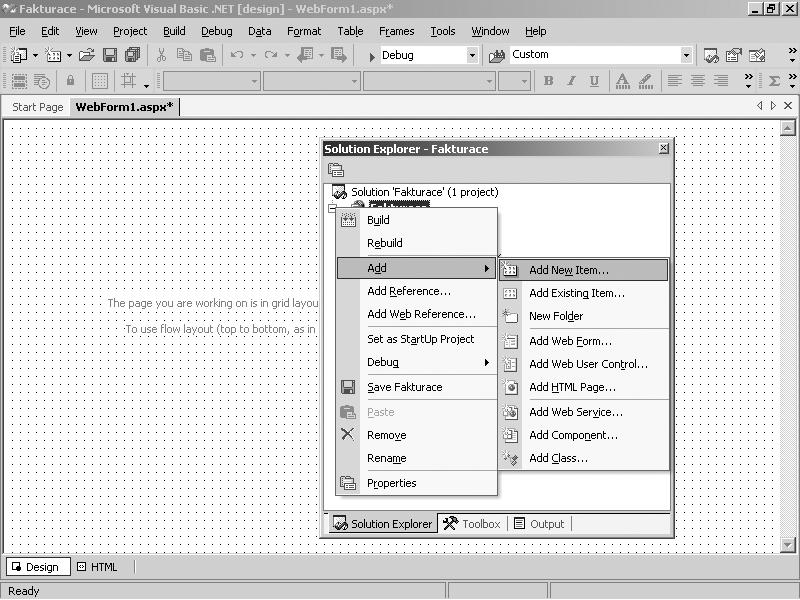Undo the last action with the toolbar icon
Viewport: 800px width, 600px height.
237,55
